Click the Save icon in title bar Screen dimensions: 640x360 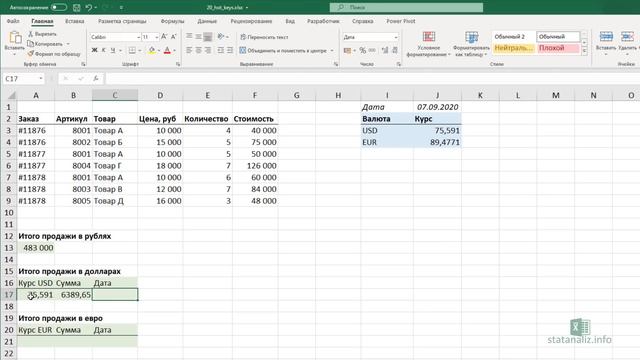(x=76, y=7)
